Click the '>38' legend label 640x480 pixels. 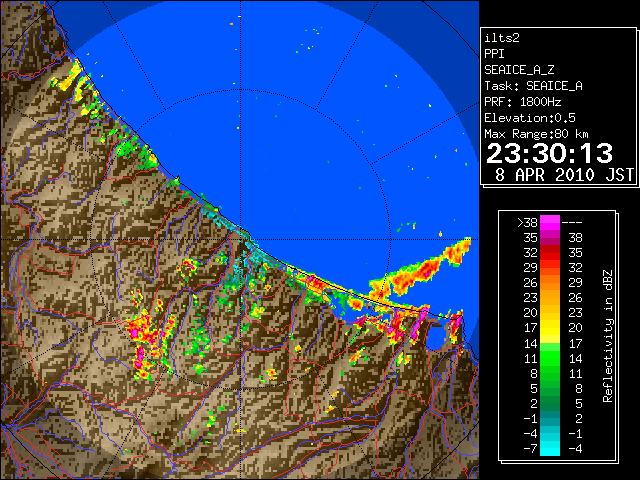click(x=527, y=223)
